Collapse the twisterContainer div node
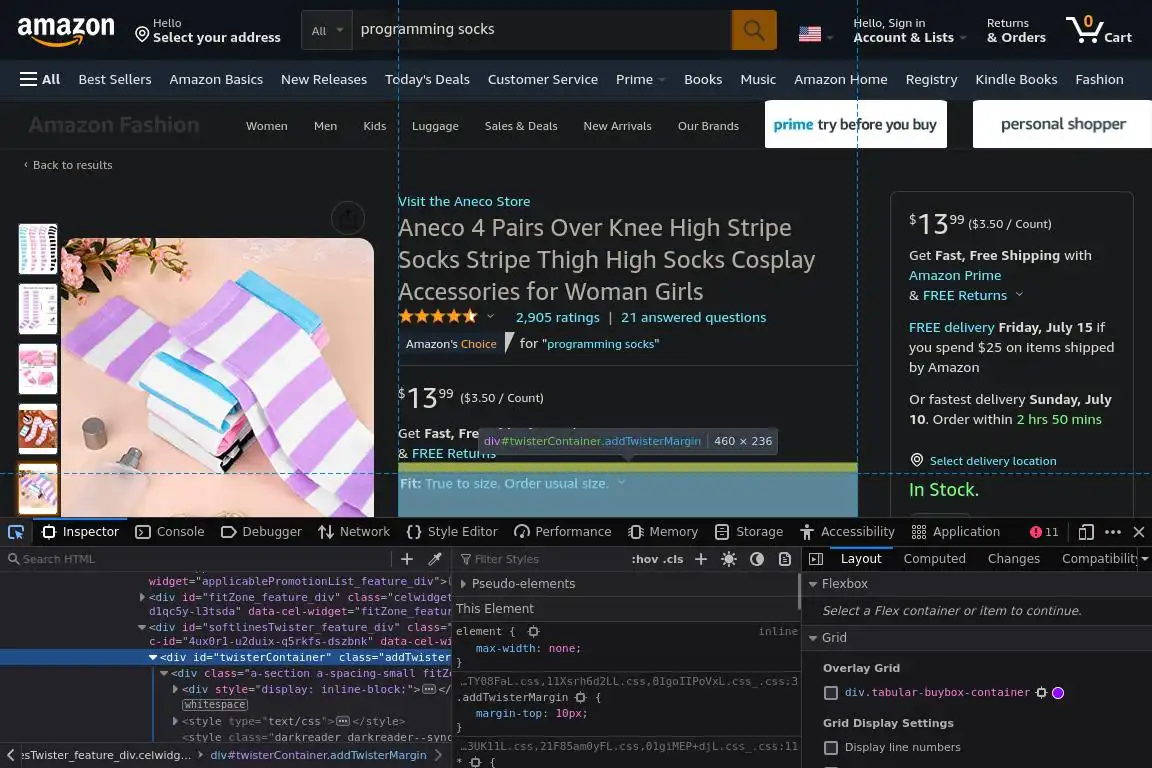This screenshot has width=1152, height=768. click(x=153, y=658)
